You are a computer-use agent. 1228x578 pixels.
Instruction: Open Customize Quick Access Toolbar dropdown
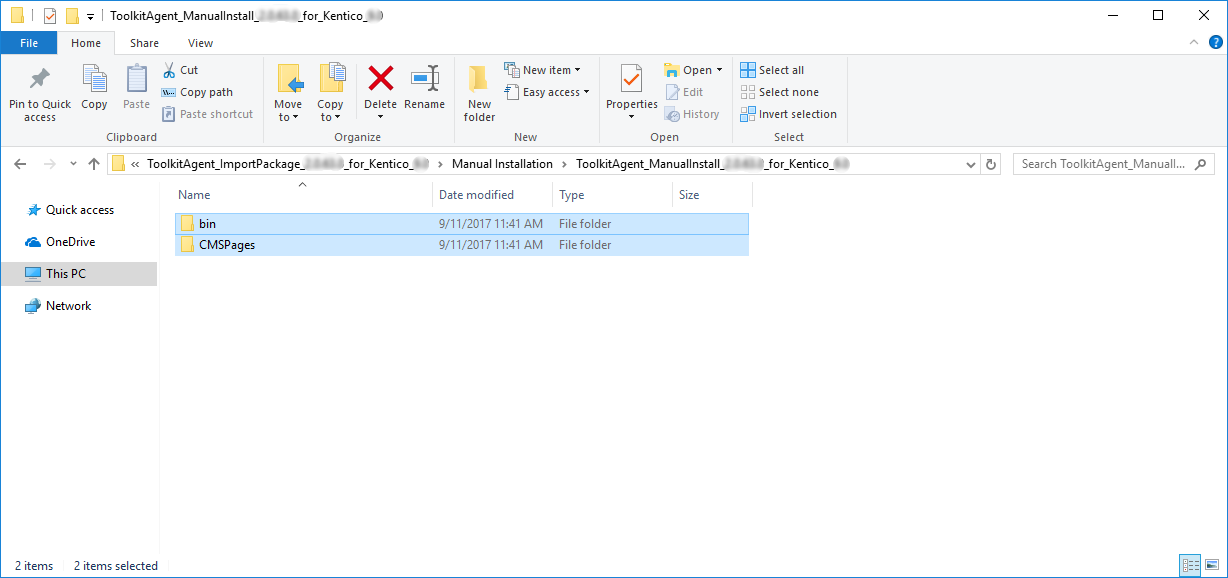click(90, 16)
